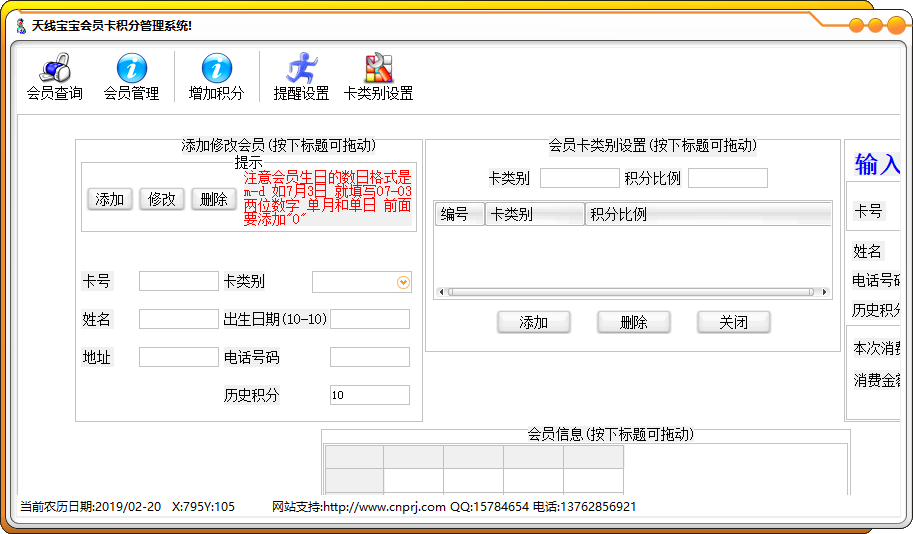Click the app icon in the title bar
This screenshot has height=534, width=913.
(x=22, y=26)
